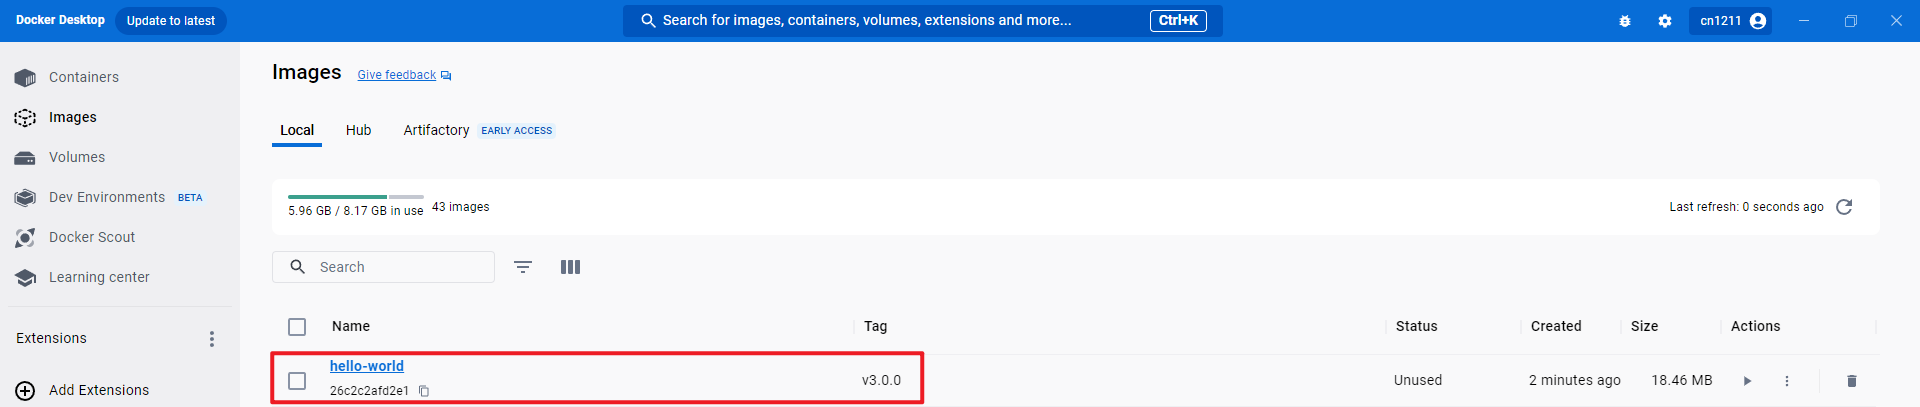Open the Give feedback link
The height and width of the screenshot is (407, 1920).
point(397,75)
